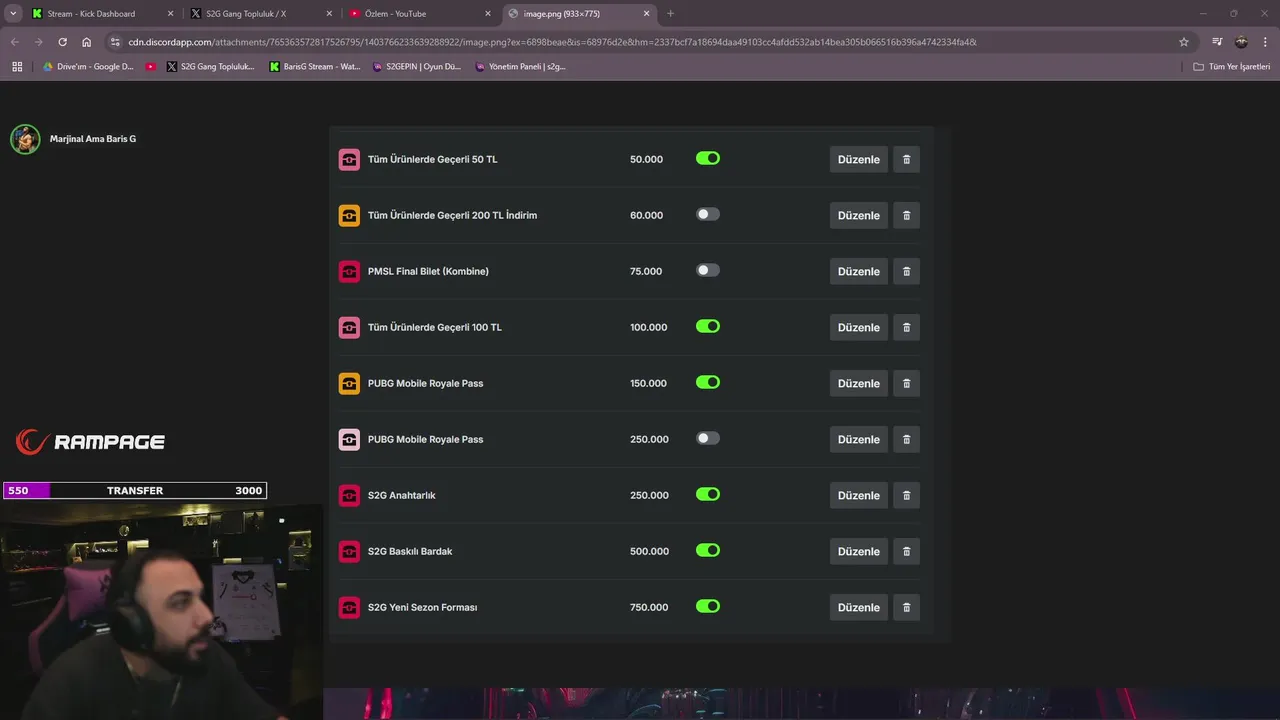Click Düzenle for S2G Anahtarlık
Screen dimensions: 1280x720
click(x=859, y=495)
